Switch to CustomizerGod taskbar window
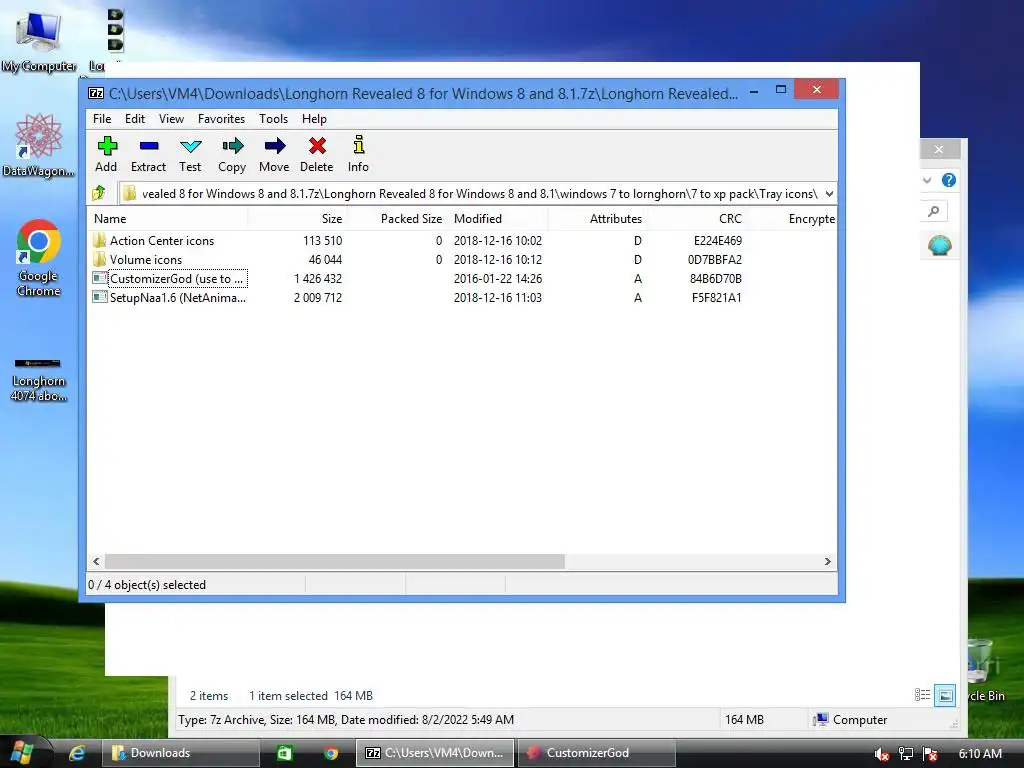This screenshot has height=768, width=1024. 596,753
